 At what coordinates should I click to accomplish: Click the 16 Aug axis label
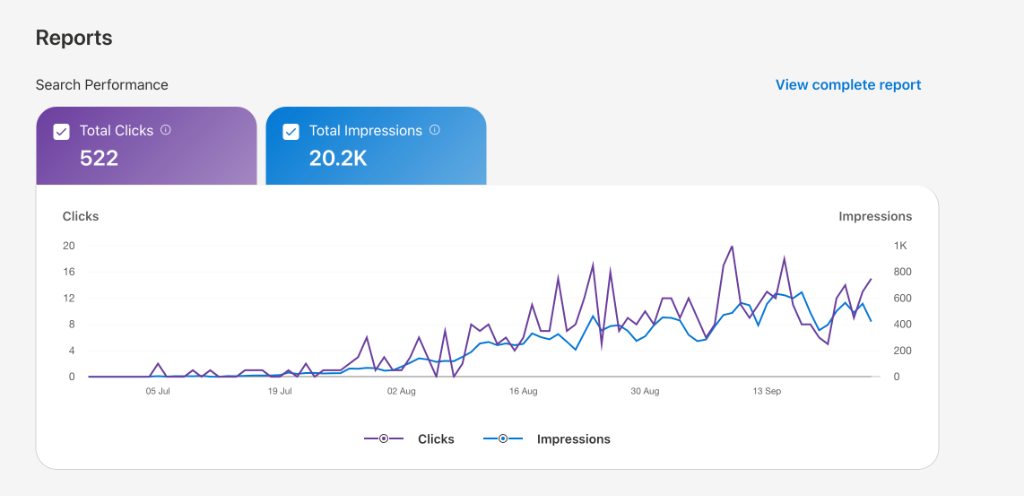coord(523,392)
